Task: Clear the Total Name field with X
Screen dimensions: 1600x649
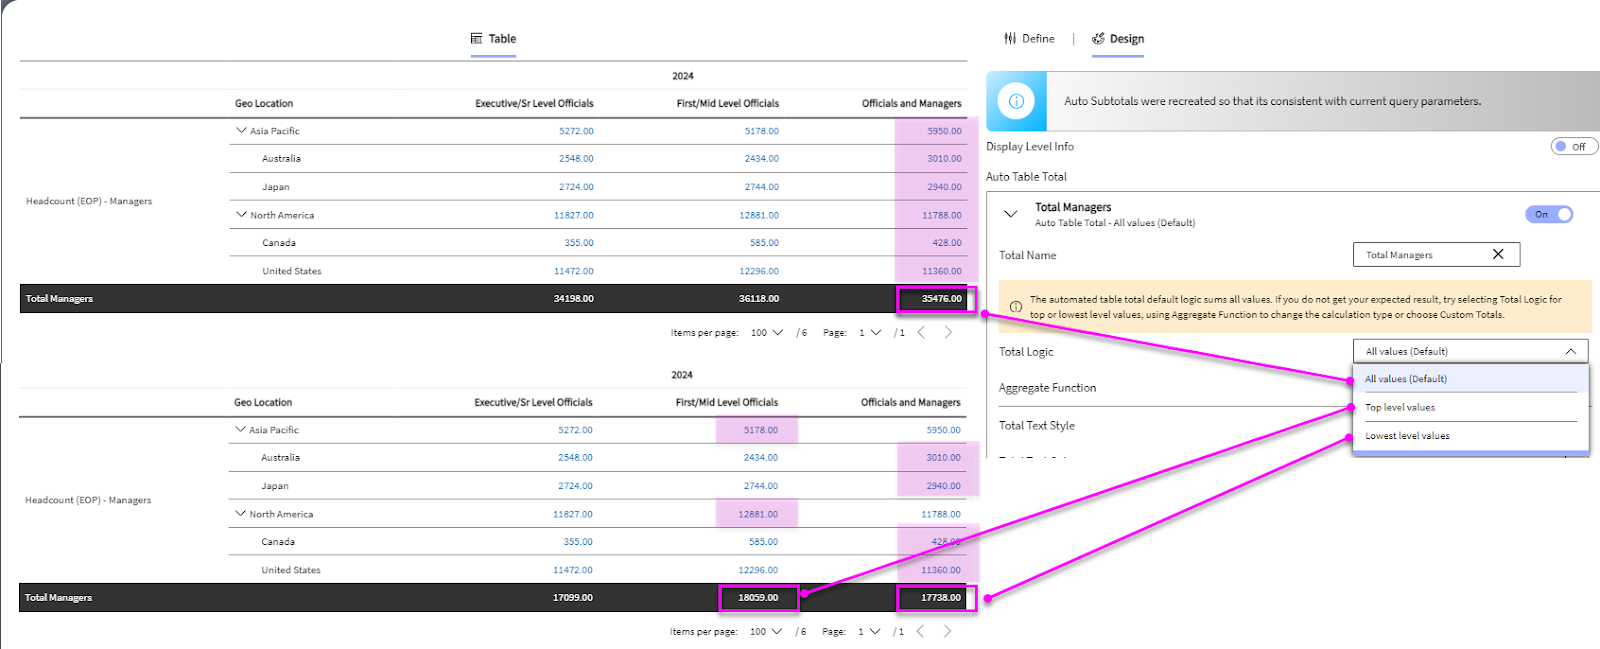Action: click(1498, 255)
